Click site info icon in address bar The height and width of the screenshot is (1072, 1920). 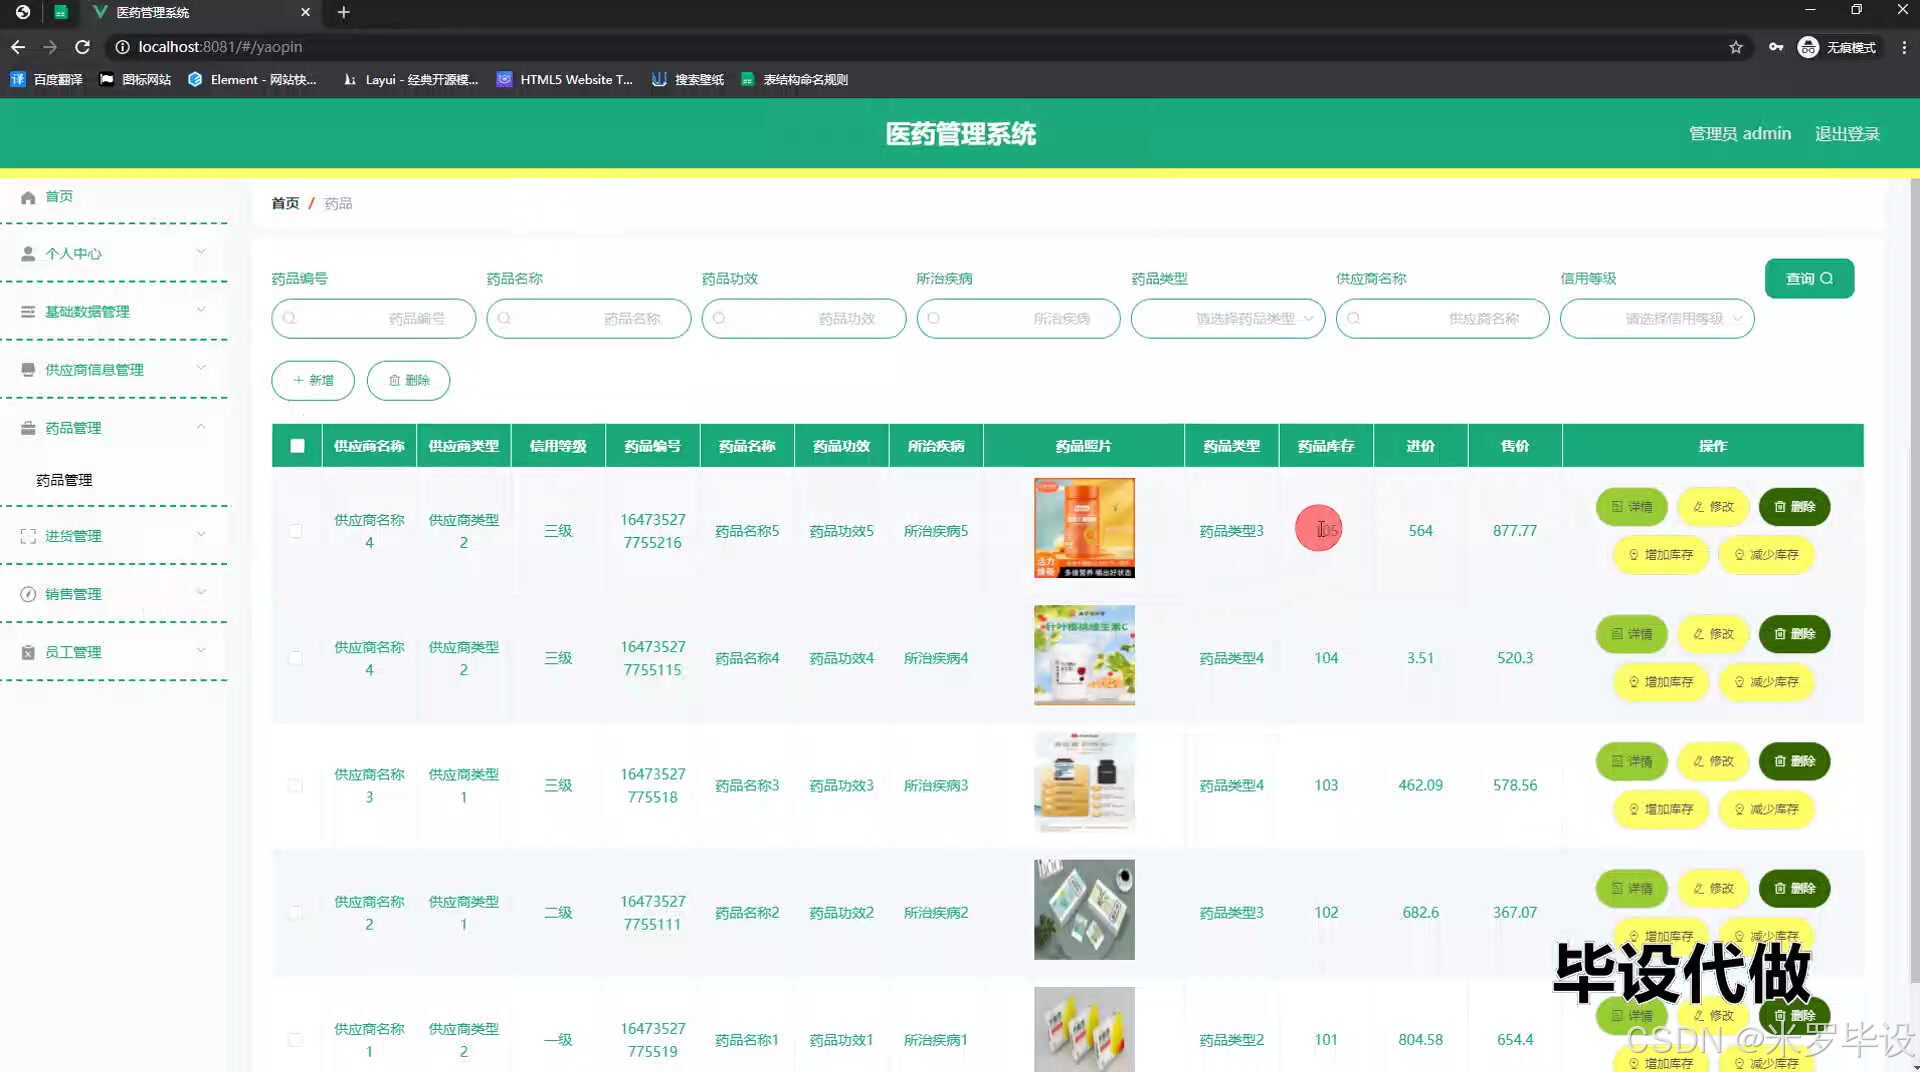122,47
